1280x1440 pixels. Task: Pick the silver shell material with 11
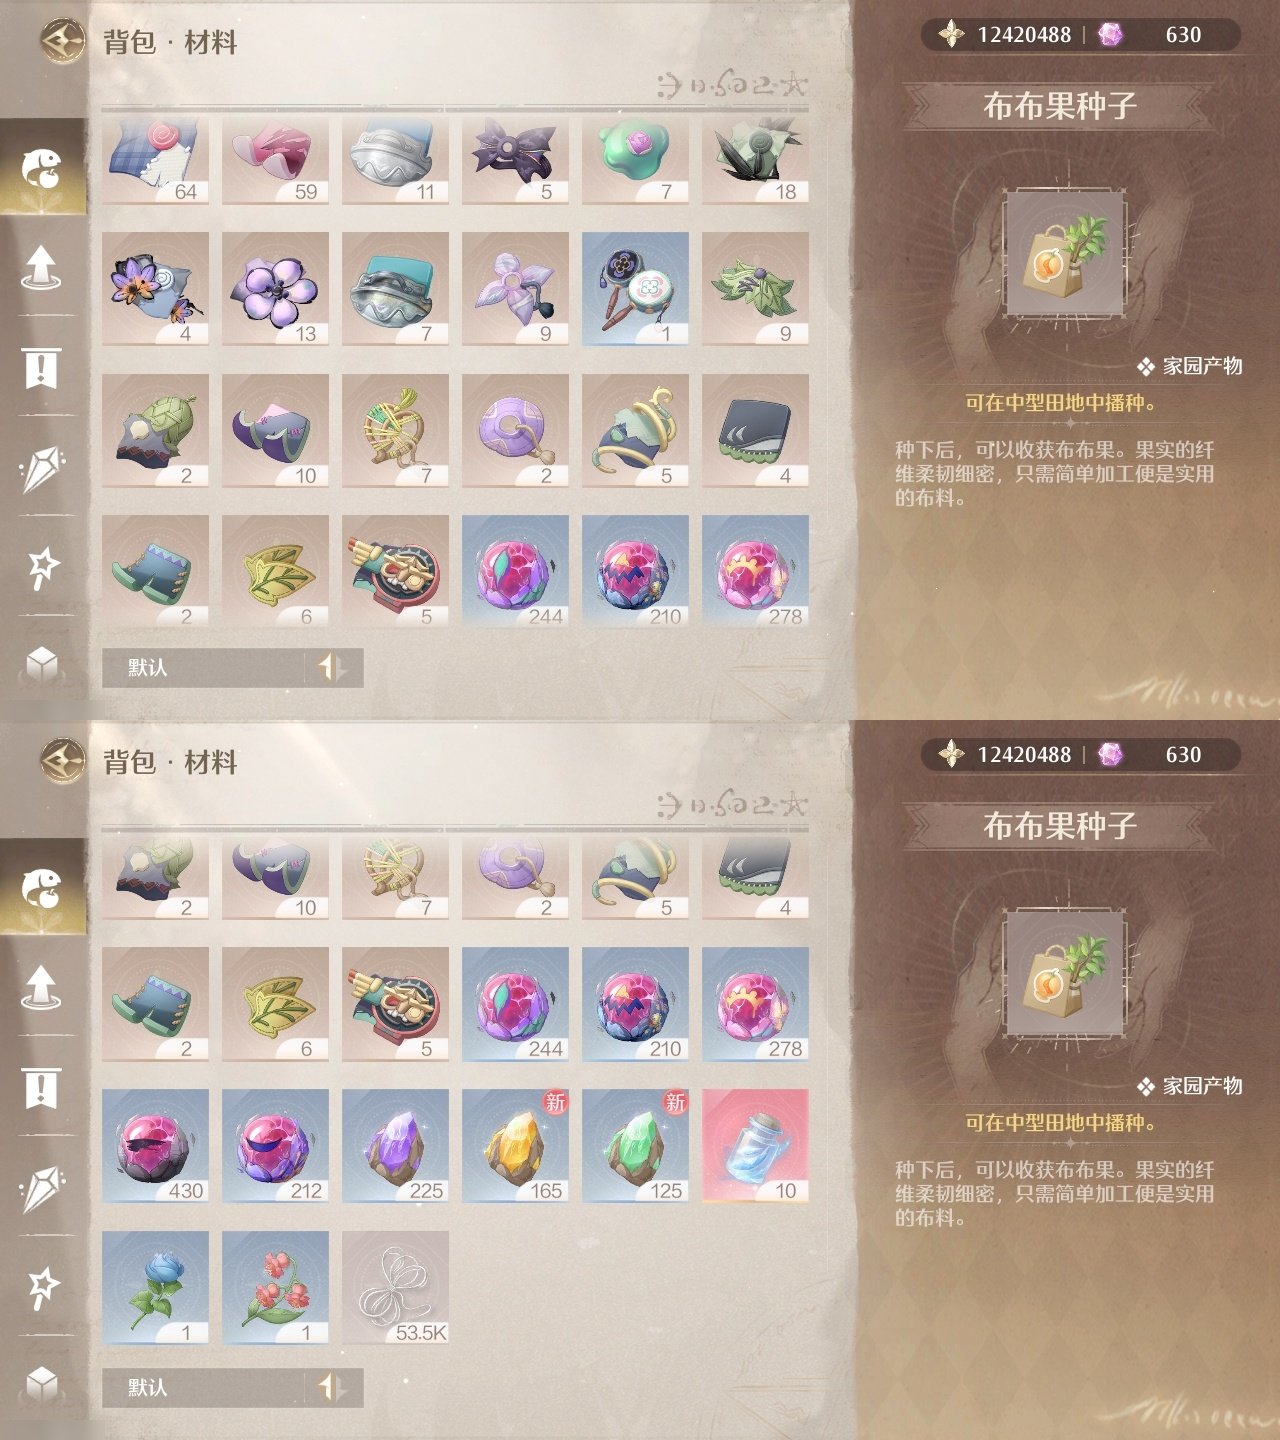click(395, 161)
